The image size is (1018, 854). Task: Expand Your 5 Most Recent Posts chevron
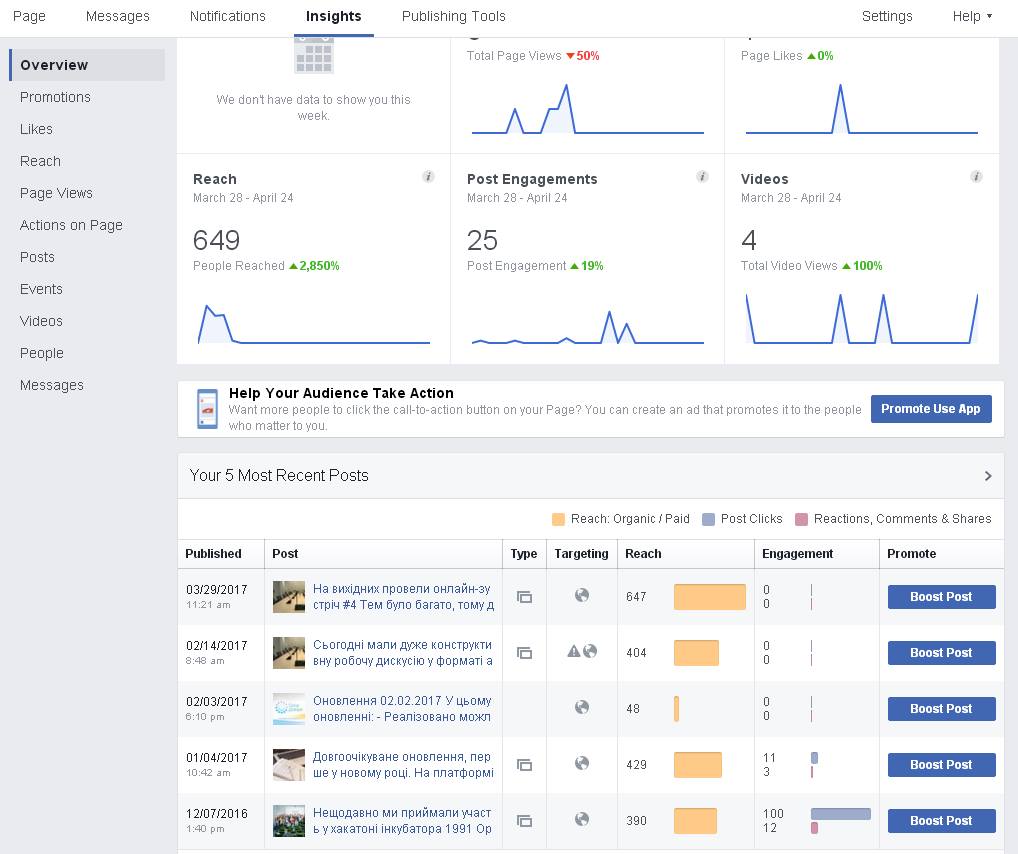988,476
